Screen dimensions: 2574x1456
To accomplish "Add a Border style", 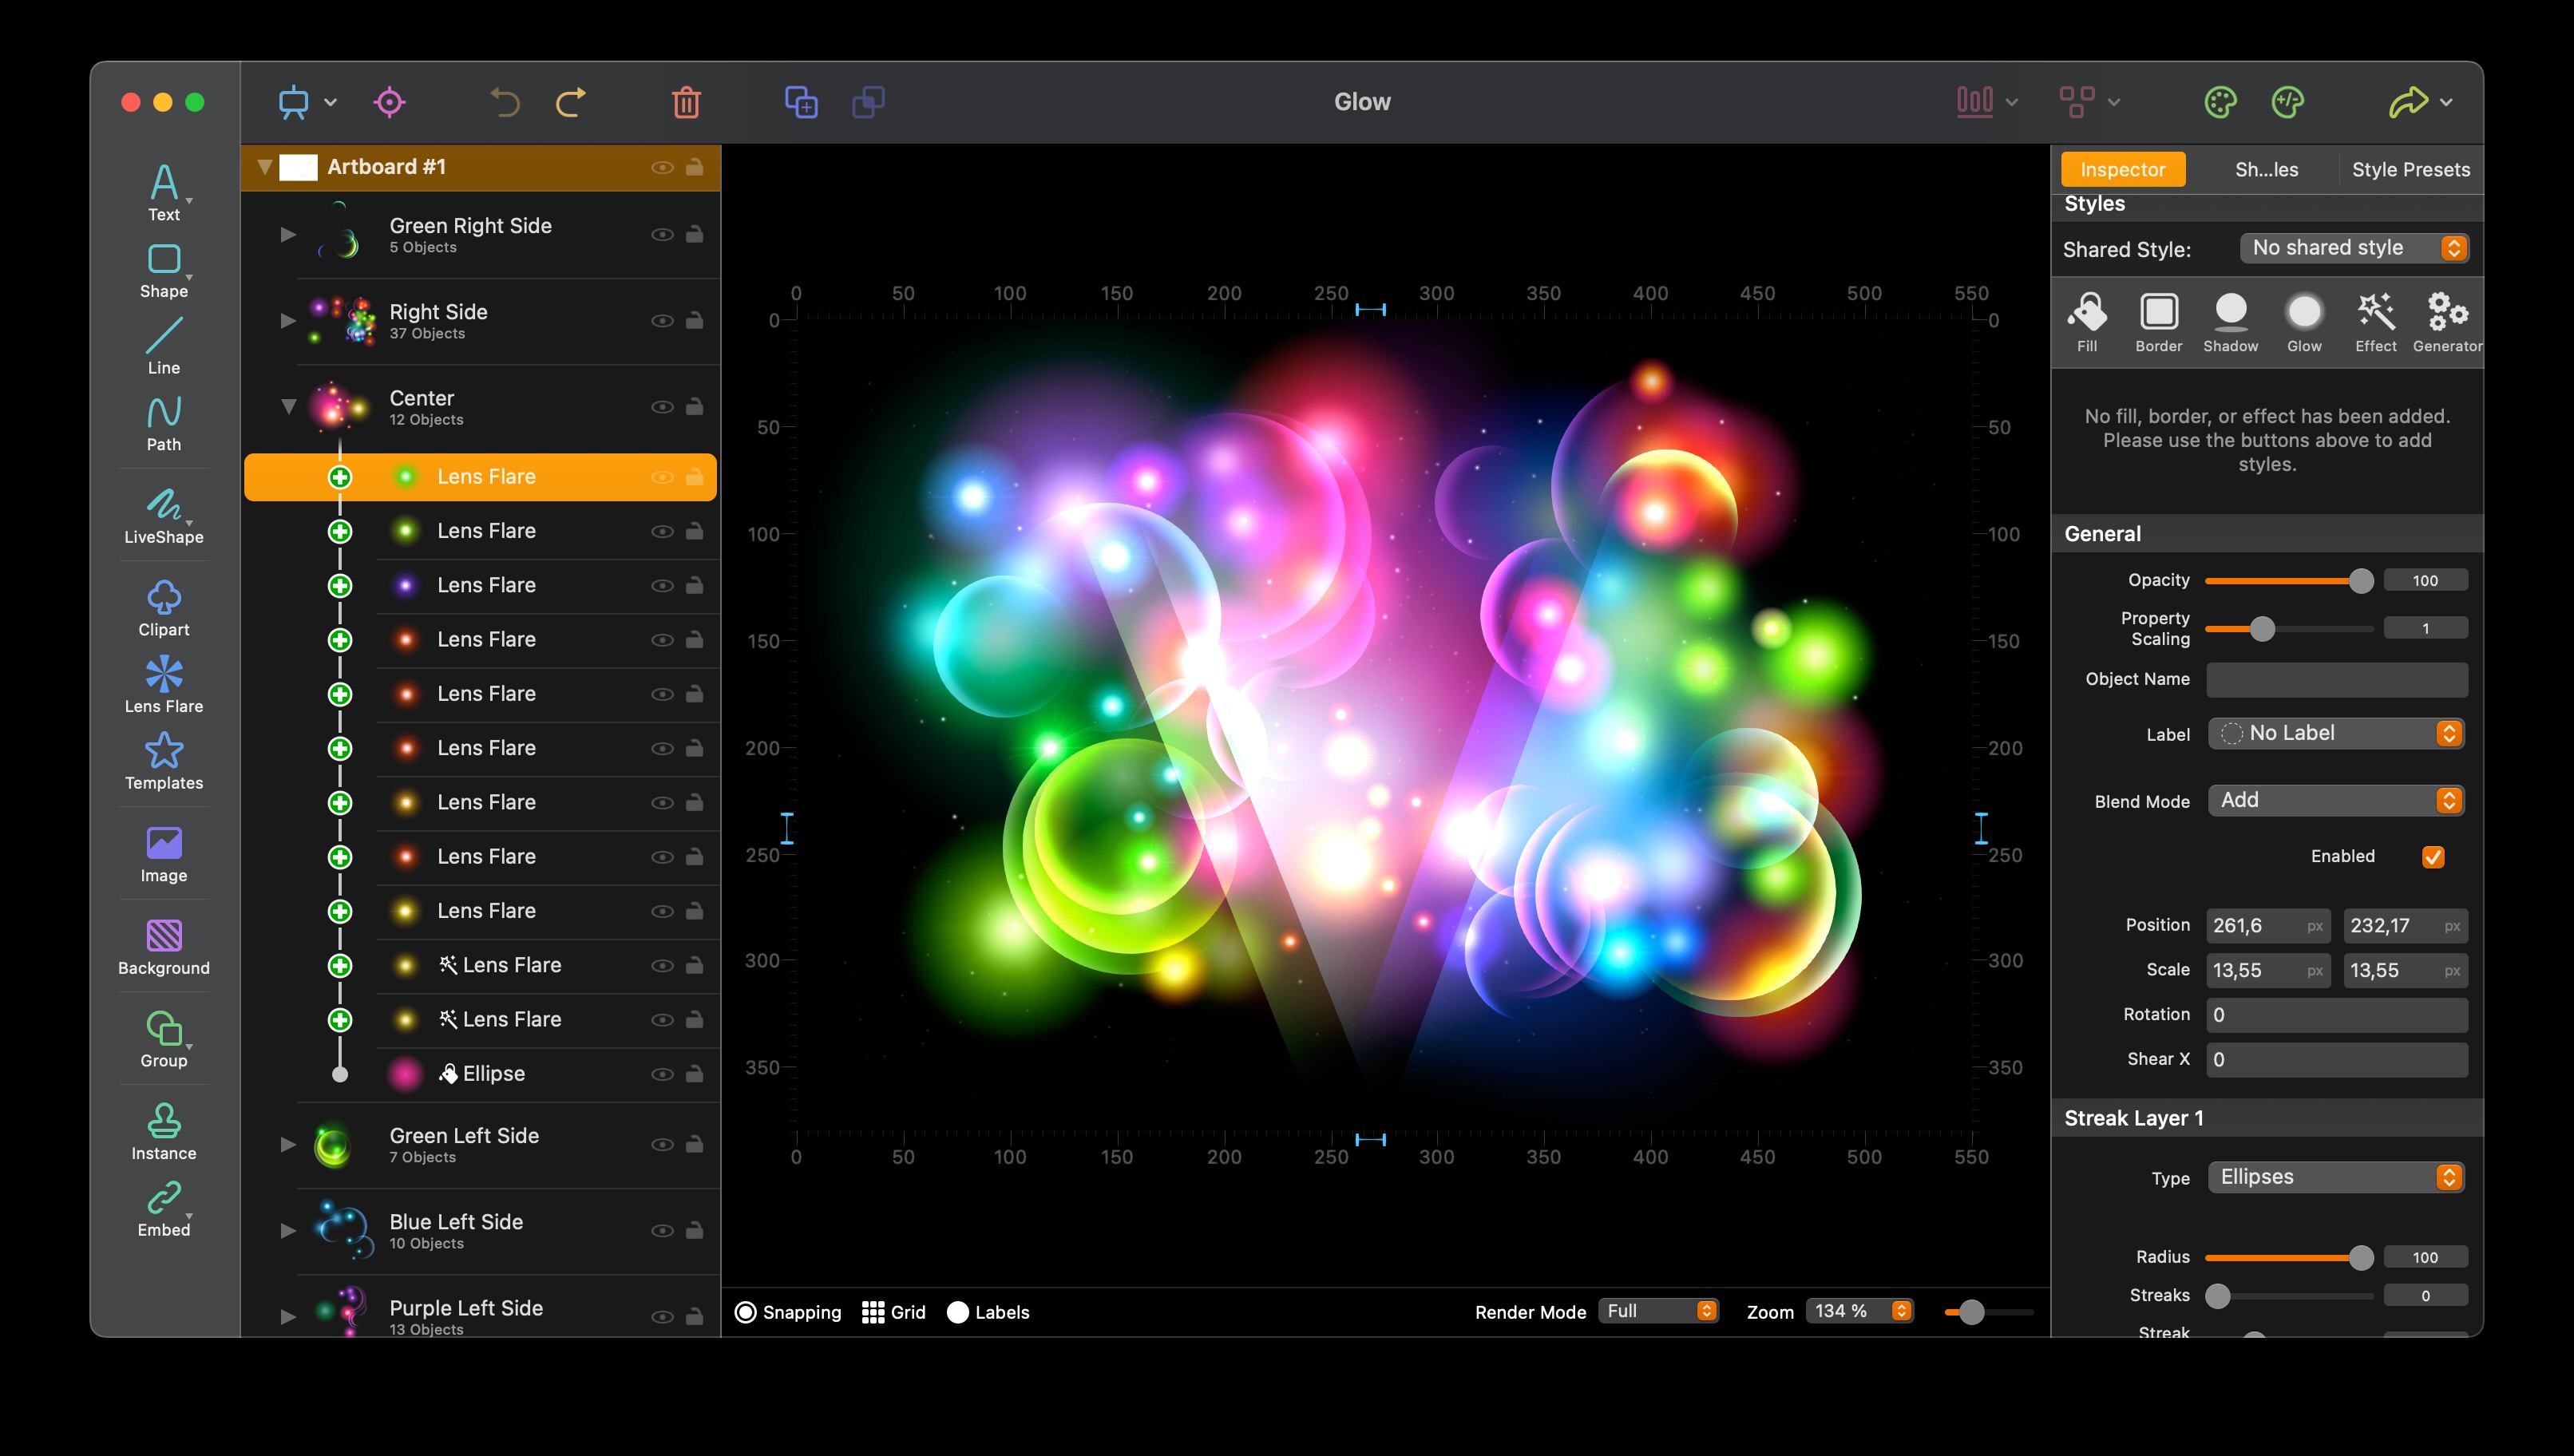I will (2159, 322).
